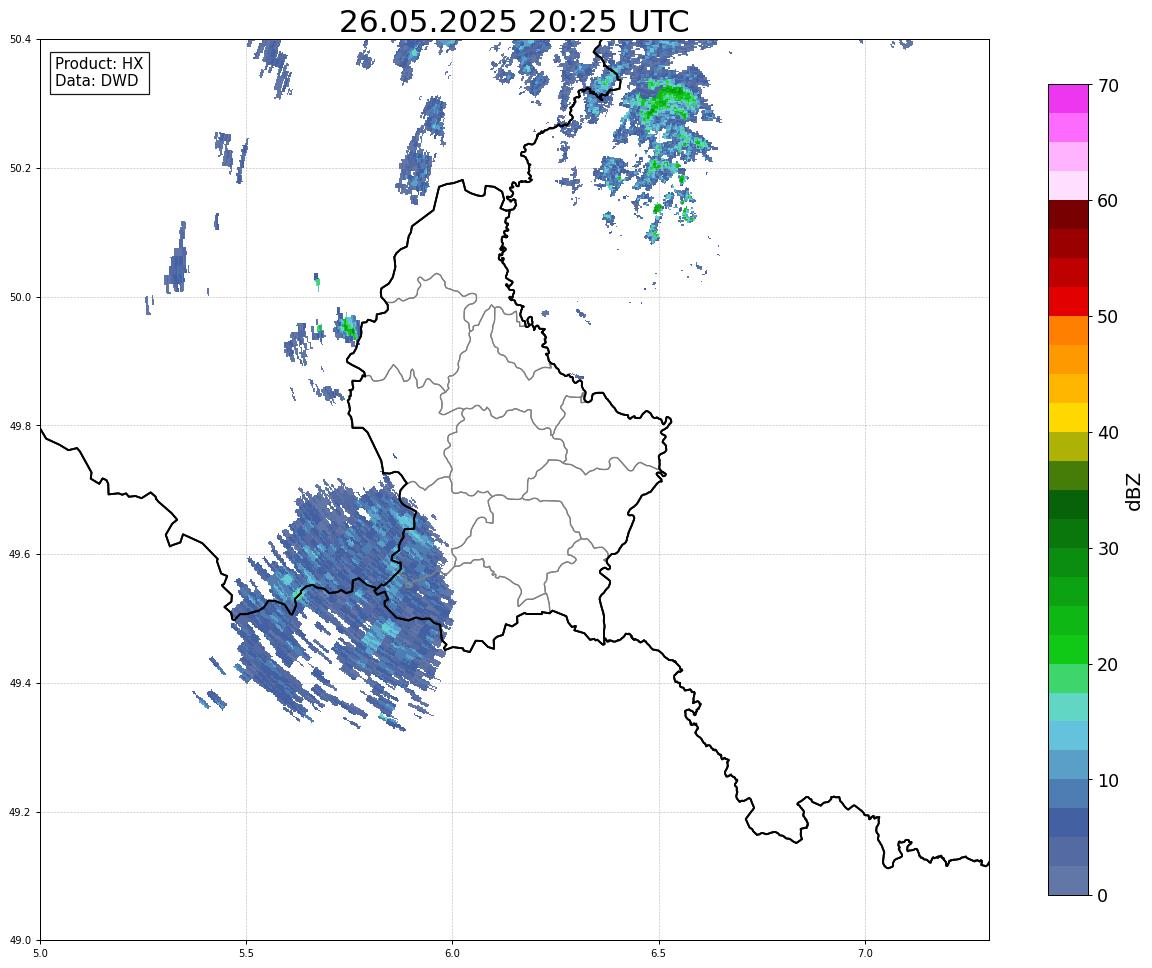Click the 6.0 longitude axis label
The height and width of the screenshot is (968, 1152).
coord(453,953)
